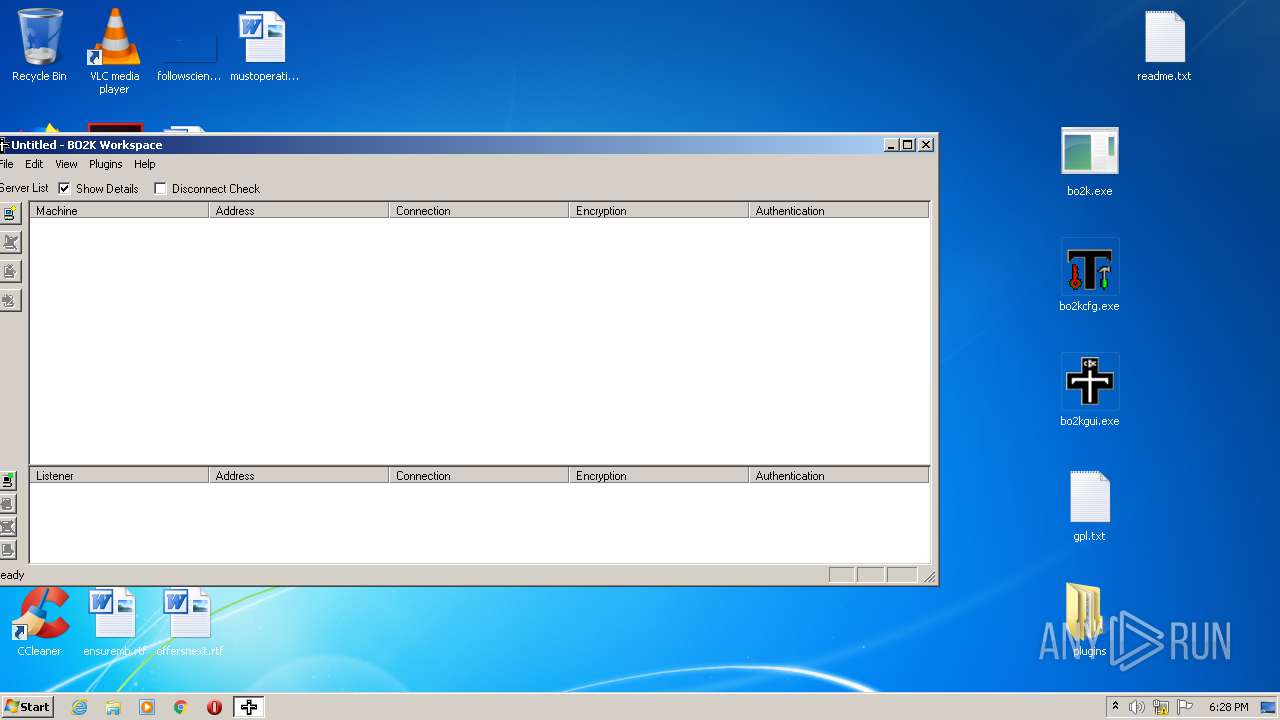The image size is (1280, 720).
Task: Click the BO2K taskbar button
Action: coord(249,707)
